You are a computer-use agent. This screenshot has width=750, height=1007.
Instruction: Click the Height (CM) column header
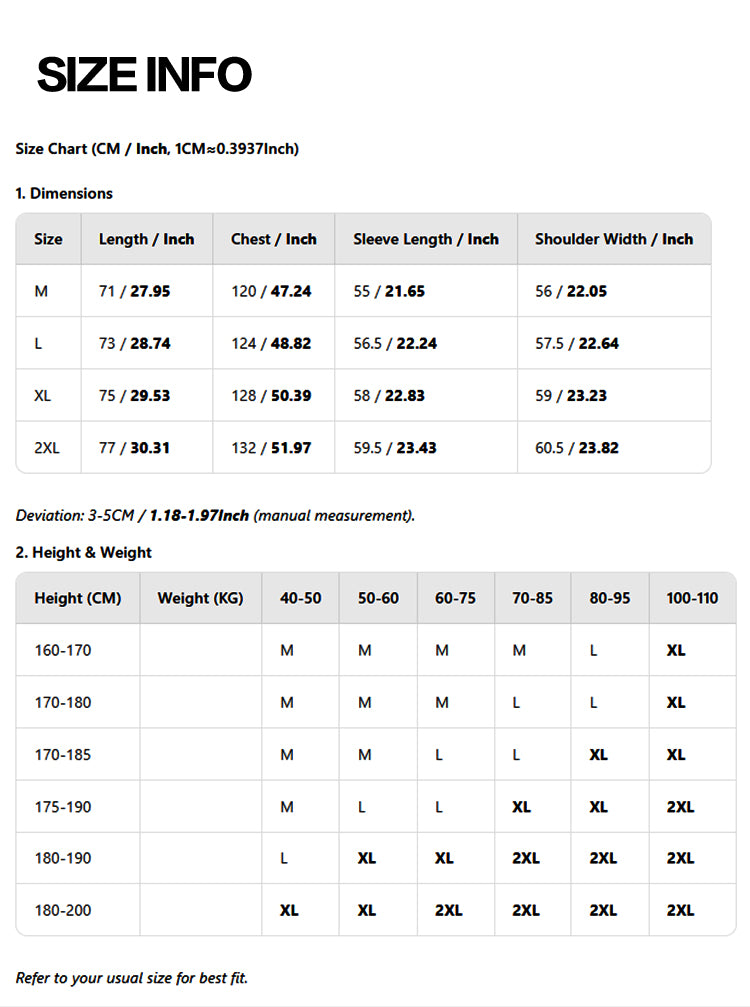click(77, 598)
